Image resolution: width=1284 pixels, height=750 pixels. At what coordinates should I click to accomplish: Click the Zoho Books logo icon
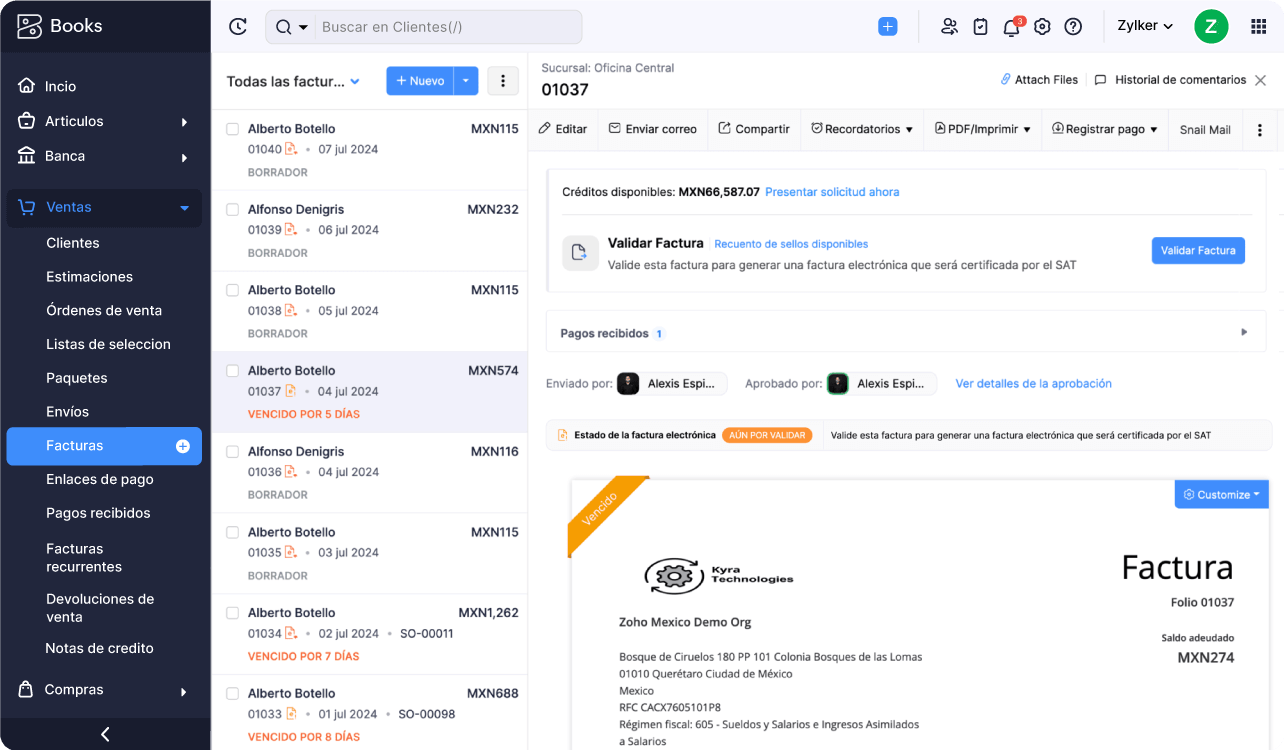[30, 26]
